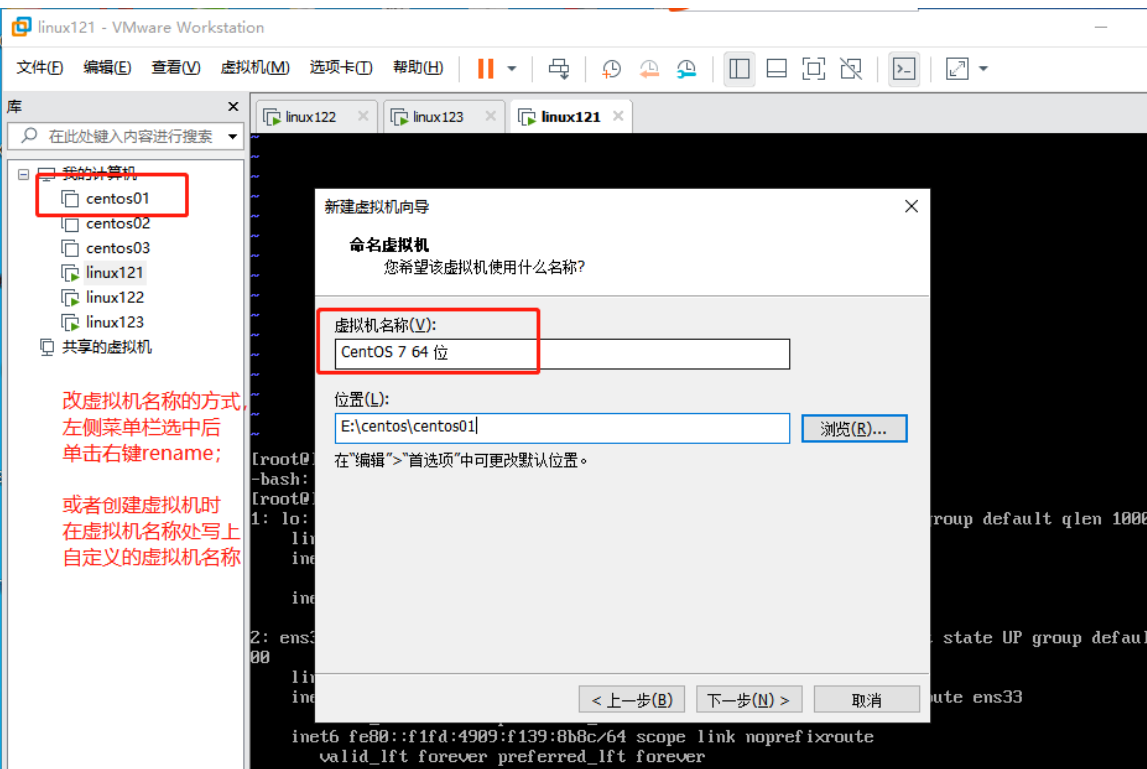The height and width of the screenshot is (769, 1147).
Task: Collapse the 我的计算机 tree node
Action: click(x=23, y=174)
